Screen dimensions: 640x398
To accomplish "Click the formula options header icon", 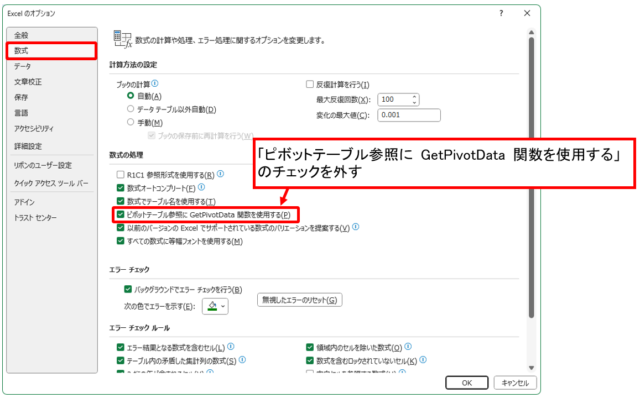I will pos(122,39).
